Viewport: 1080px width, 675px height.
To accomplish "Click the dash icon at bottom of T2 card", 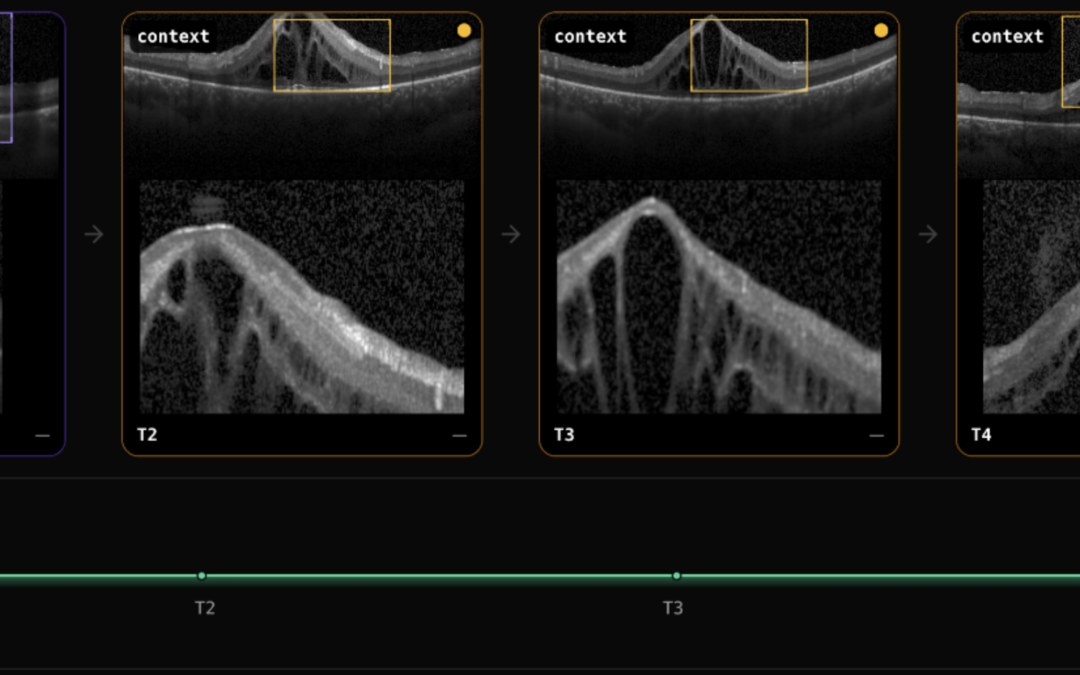I will coord(459,435).
